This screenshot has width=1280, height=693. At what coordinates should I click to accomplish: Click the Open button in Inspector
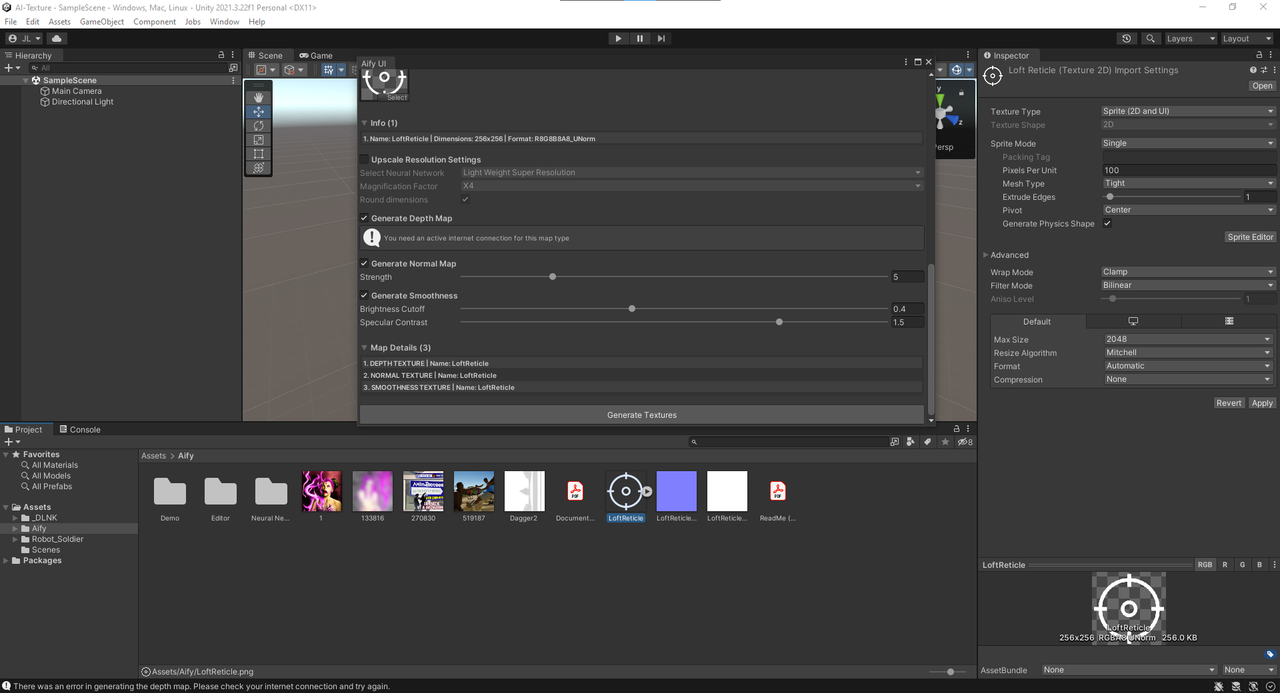[x=1262, y=86]
